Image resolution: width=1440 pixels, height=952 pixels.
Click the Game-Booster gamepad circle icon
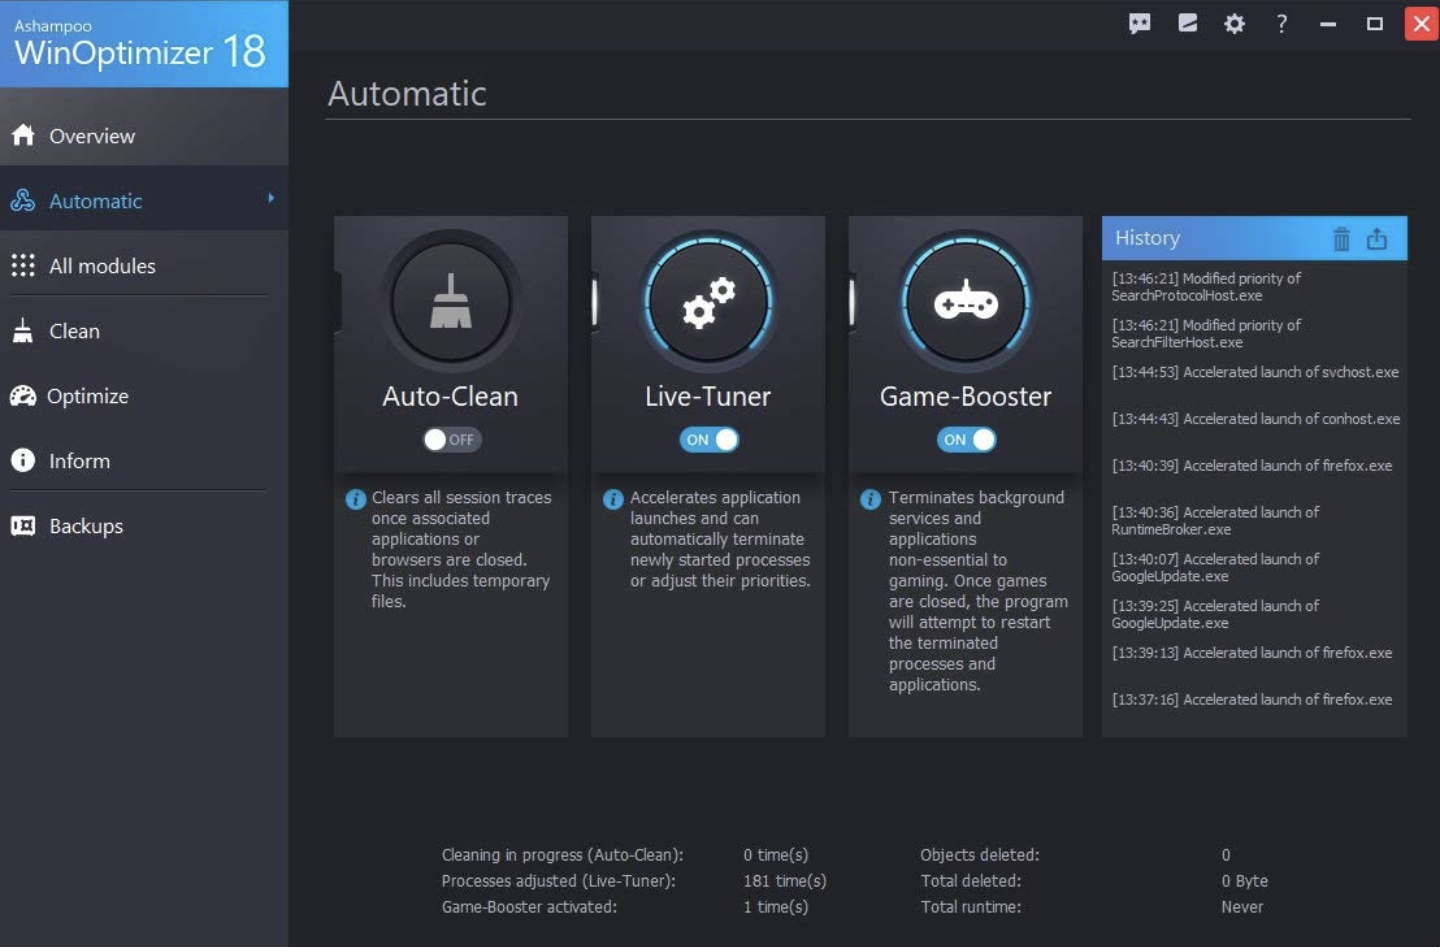click(x=965, y=301)
